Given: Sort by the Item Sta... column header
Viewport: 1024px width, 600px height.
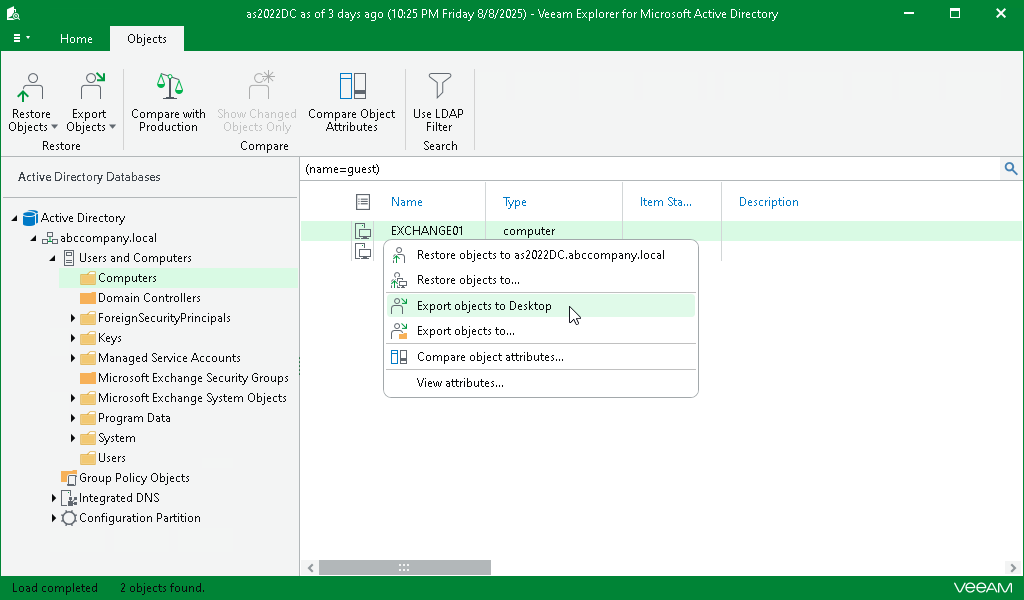Looking at the screenshot, I should point(665,202).
